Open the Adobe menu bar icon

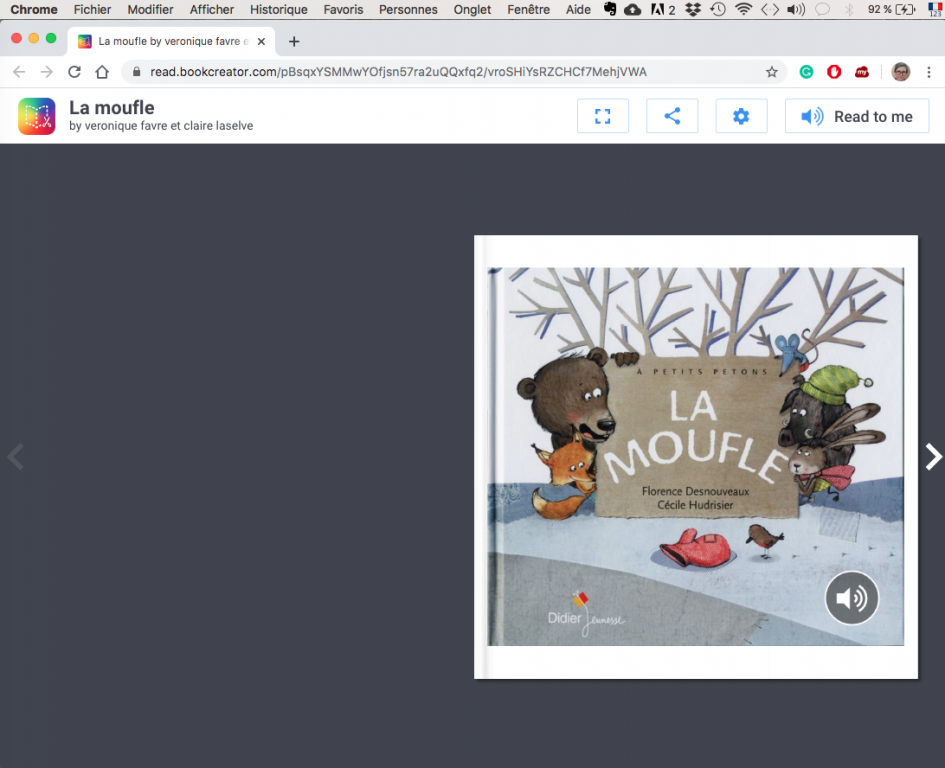[x=662, y=9]
